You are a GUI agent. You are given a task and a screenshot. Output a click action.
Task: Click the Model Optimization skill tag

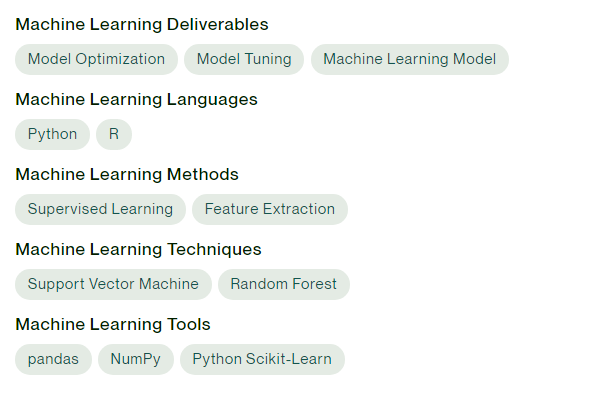pos(96,59)
